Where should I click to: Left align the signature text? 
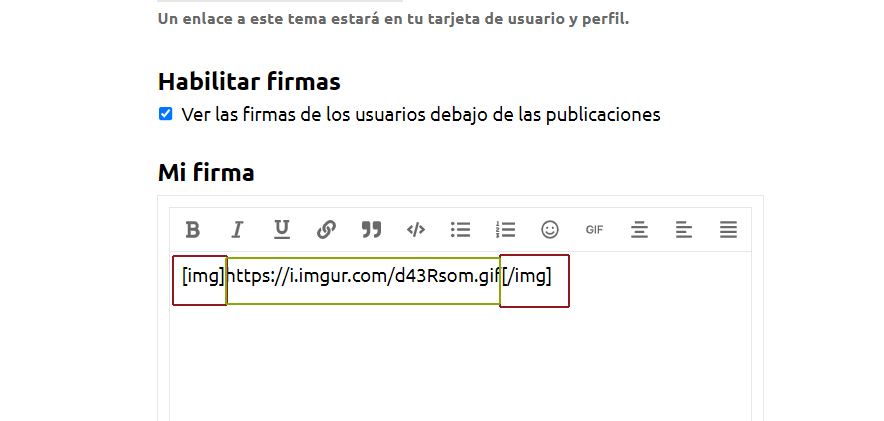[684, 230]
